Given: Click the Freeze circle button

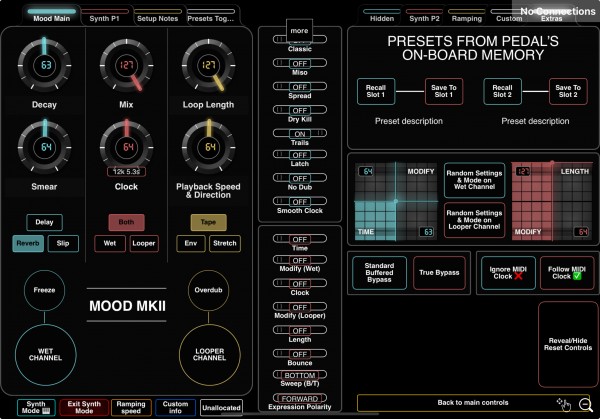Looking at the screenshot, I should coord(44,290).
